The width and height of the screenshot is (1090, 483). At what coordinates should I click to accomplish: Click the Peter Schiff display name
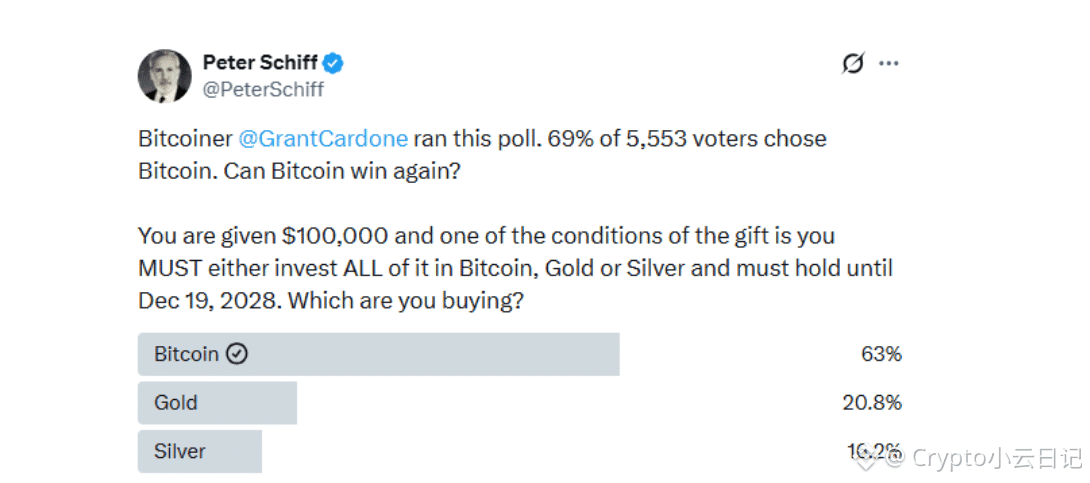coord(260,63)
